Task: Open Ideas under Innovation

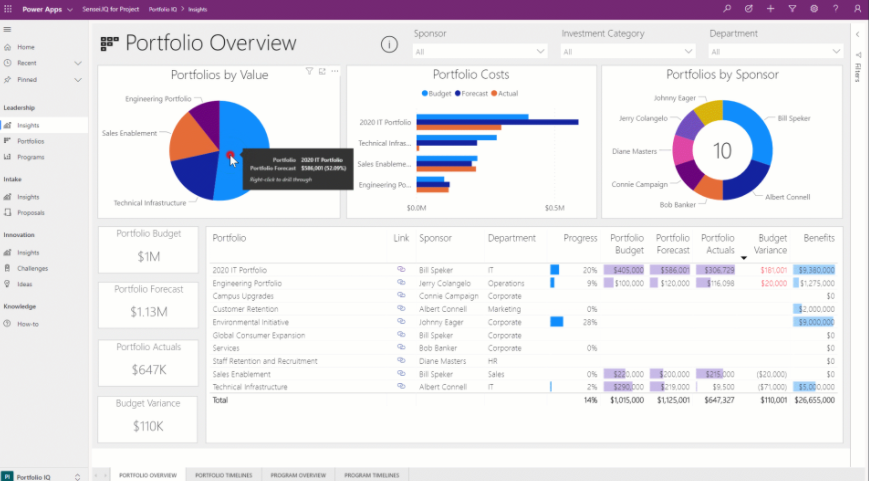Action: pyautogui.click(x=24, y=284)
